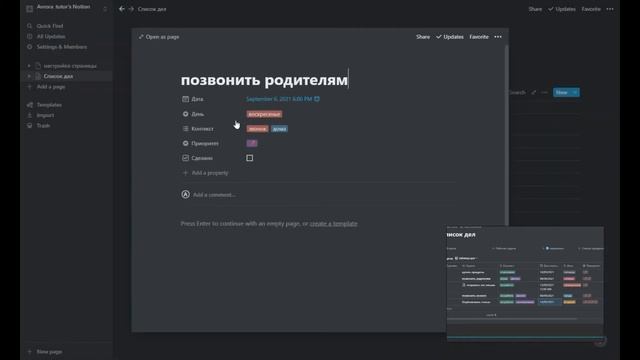Click Share in the top bar

535,9
